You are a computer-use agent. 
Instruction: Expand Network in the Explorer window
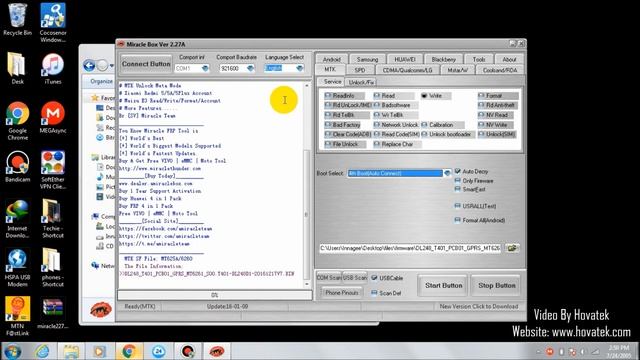coord(103,266)
